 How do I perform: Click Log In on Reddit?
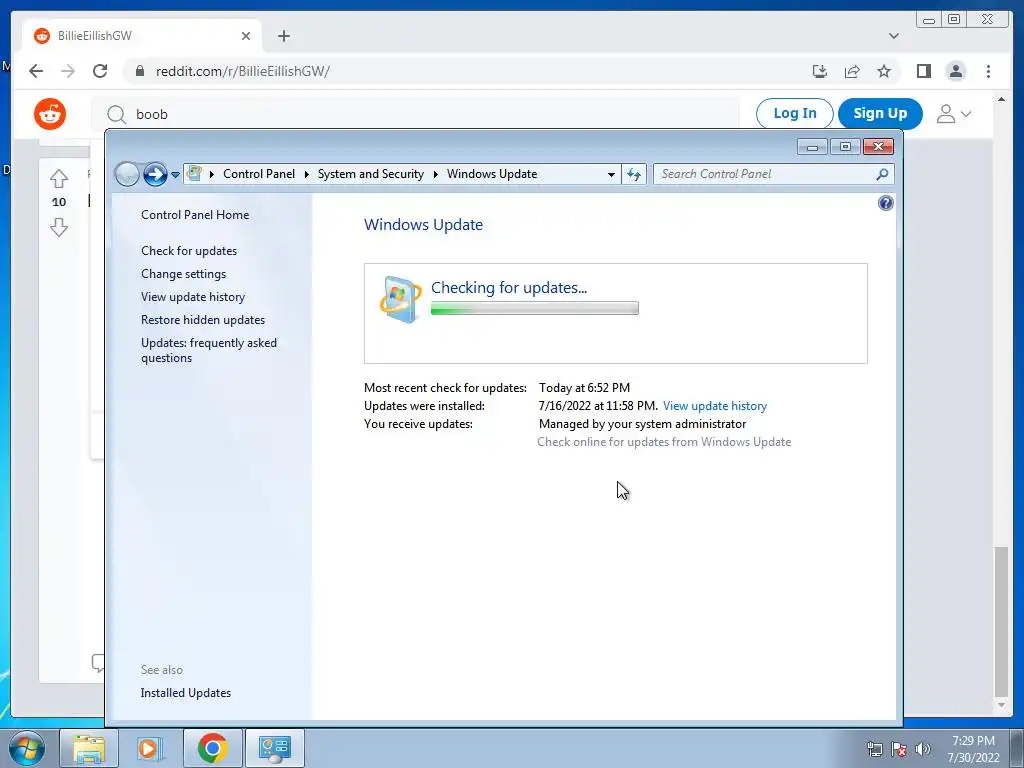point(794,114)
